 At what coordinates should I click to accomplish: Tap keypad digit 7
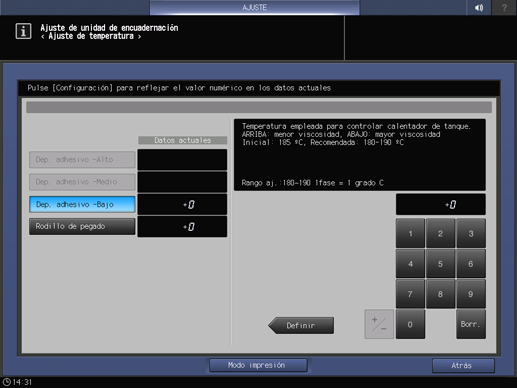[410, 294]
